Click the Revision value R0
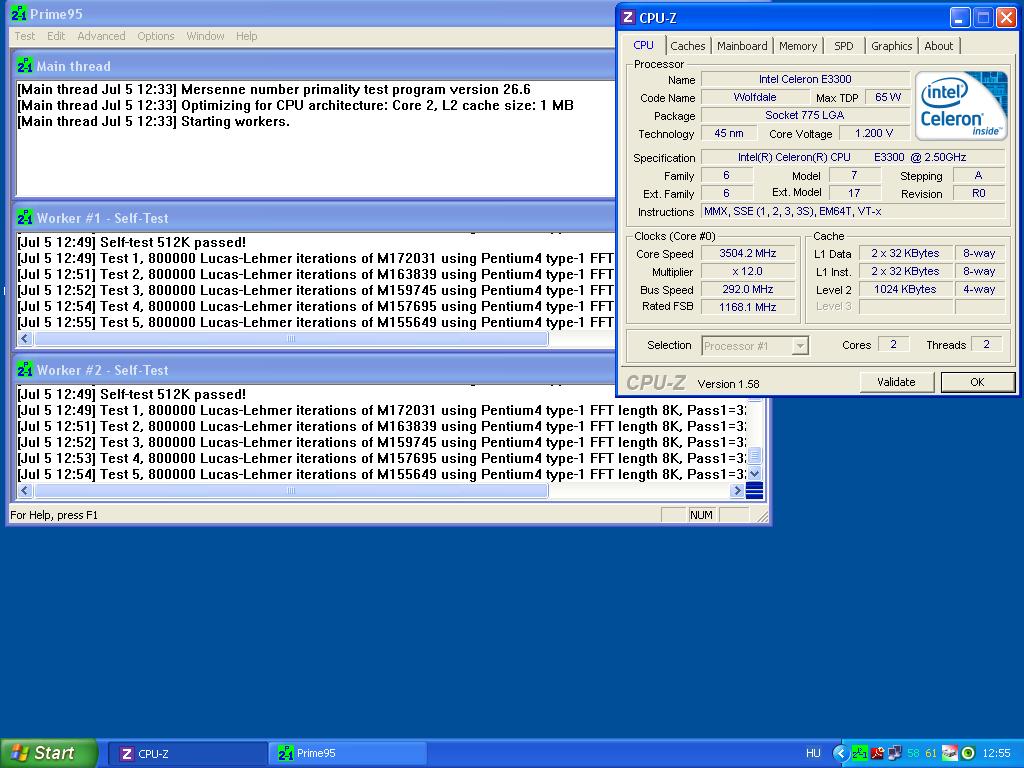1024x768 pixels. 978,193
